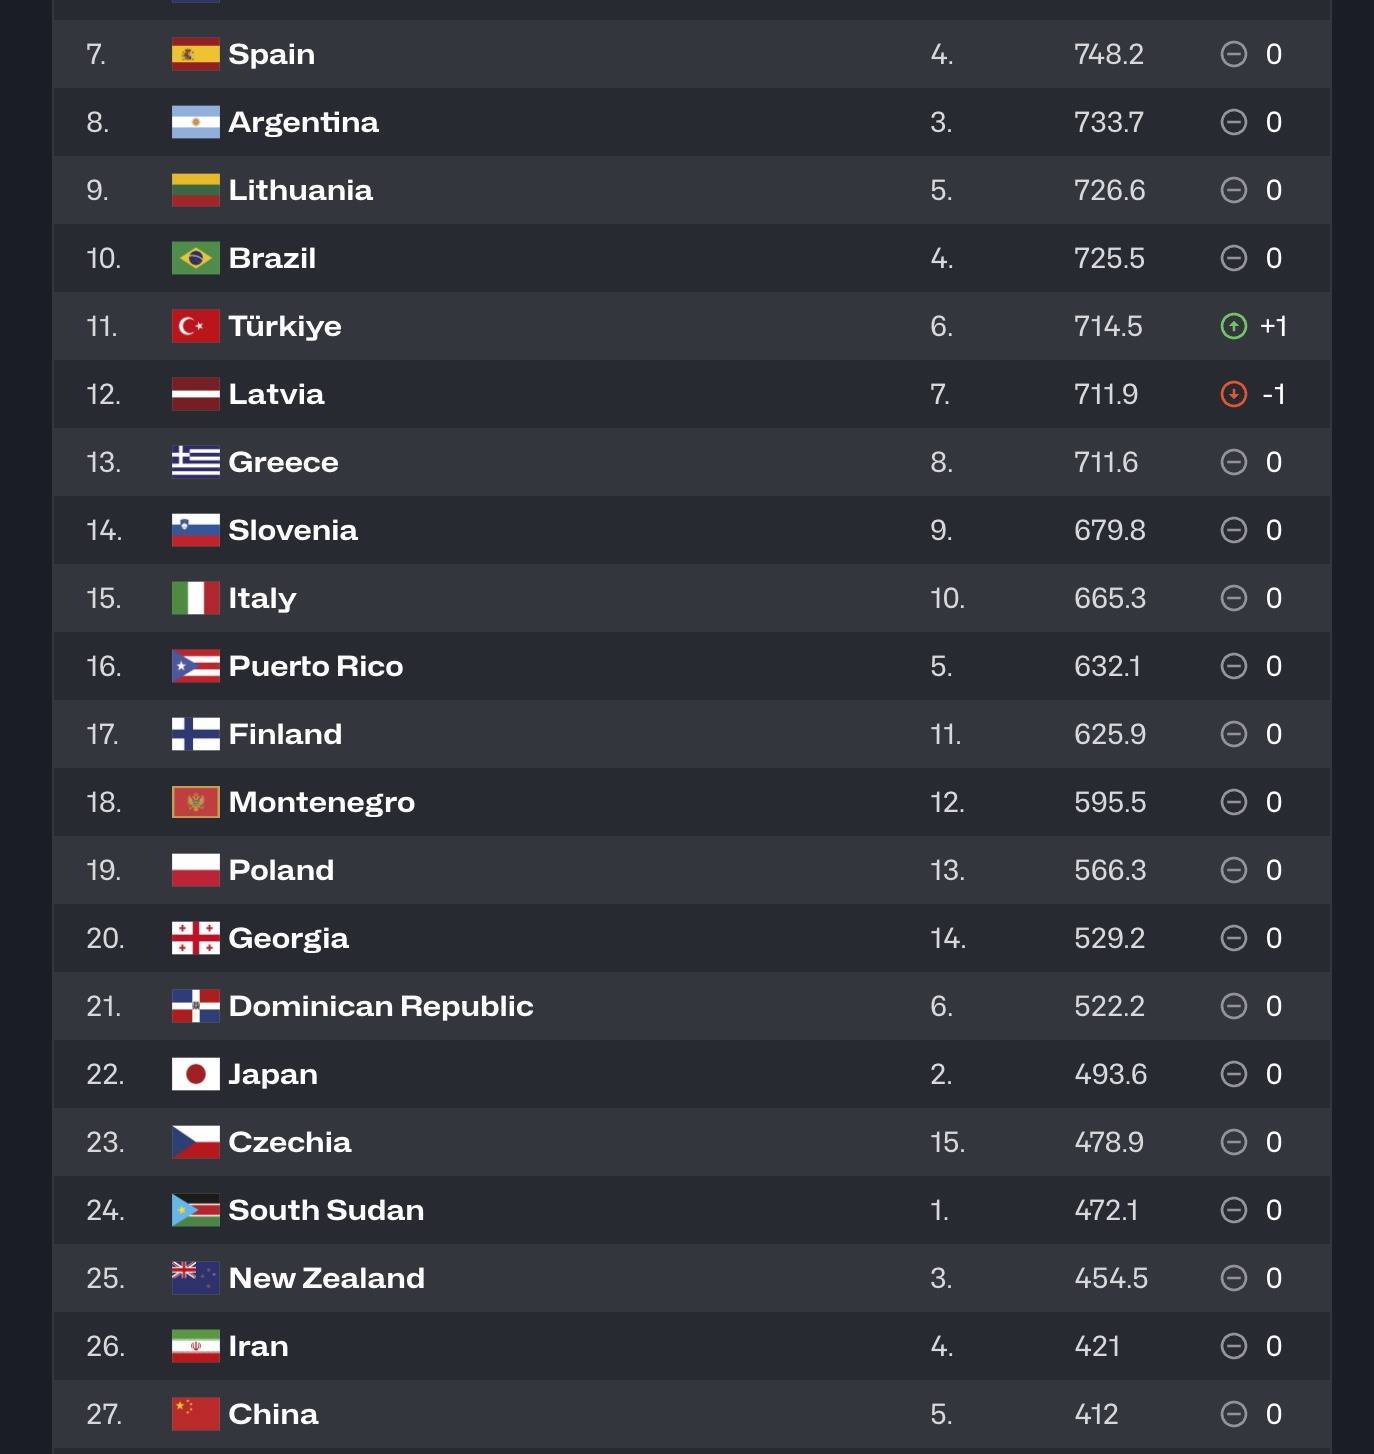Select the Iran ranking row number 26
Image resolution: width=1374 pixels, height=1454 pixels.
pyautogui.click(x=105, y=1346)
